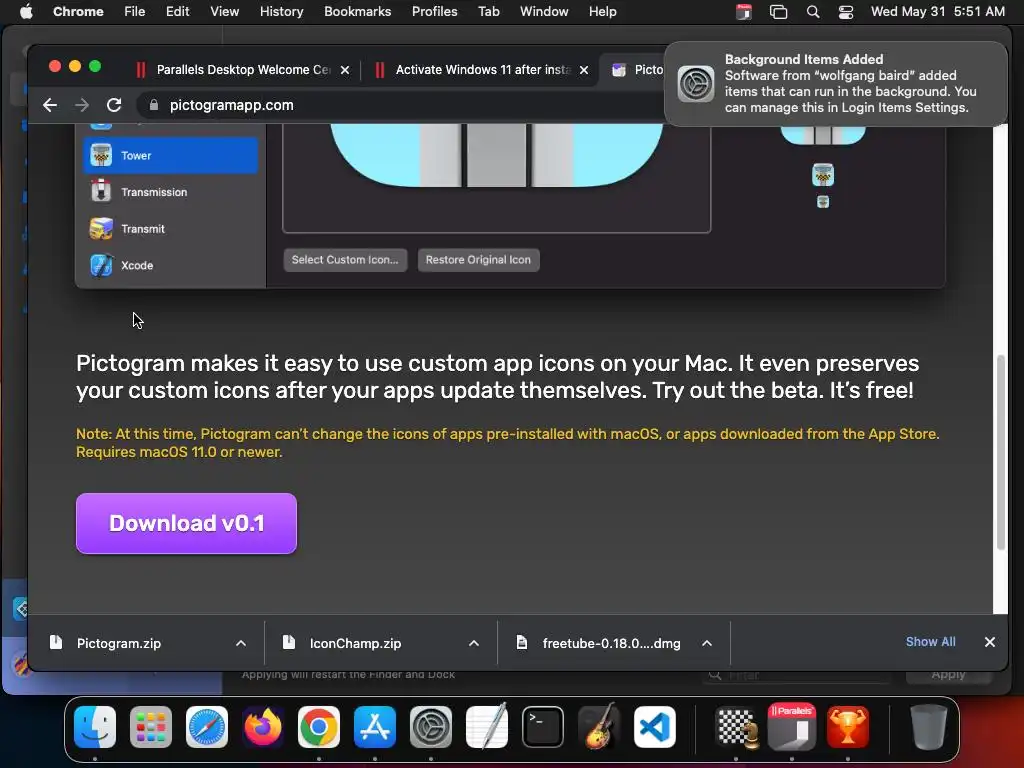Expand the freetube dmg download options
This screenshot has width=1024, height=768.
pyautogui.click(x=707, y=643)
